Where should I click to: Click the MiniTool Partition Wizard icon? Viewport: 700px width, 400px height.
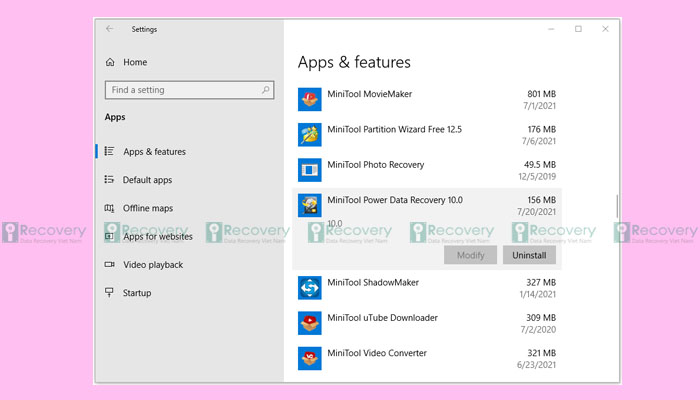click(309, 134)
